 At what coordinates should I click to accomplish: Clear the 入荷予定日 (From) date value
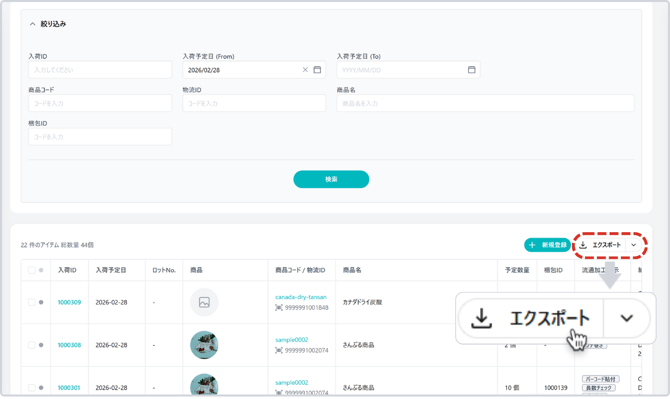305,70
